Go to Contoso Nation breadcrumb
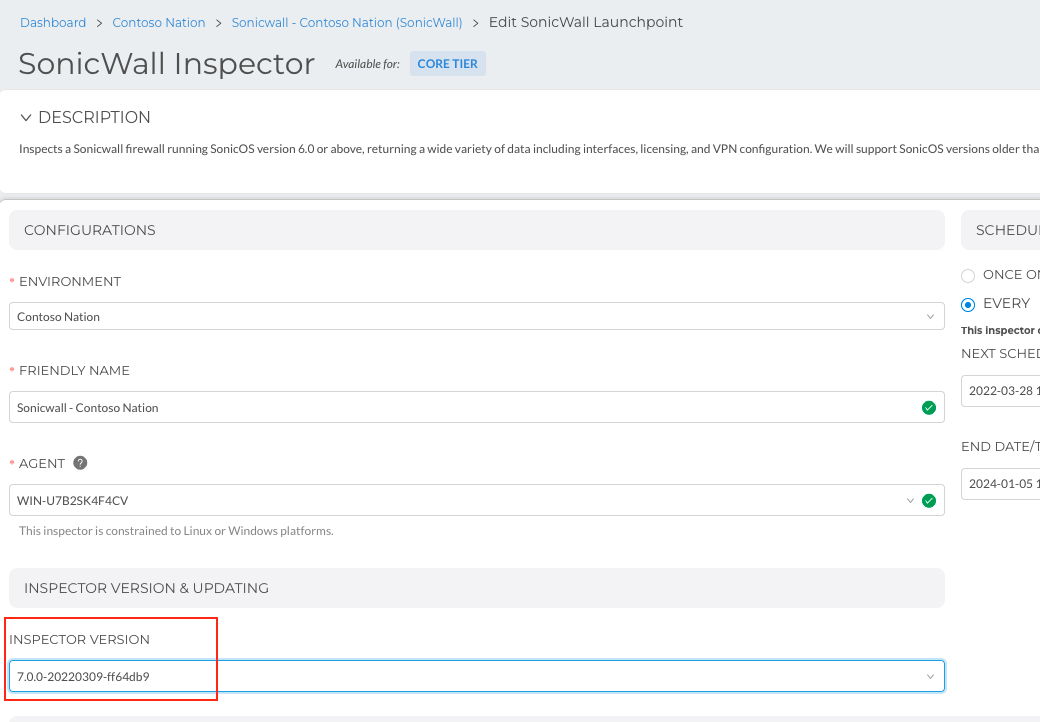This screenshot has width=1040, height=722. click(159, 23)
